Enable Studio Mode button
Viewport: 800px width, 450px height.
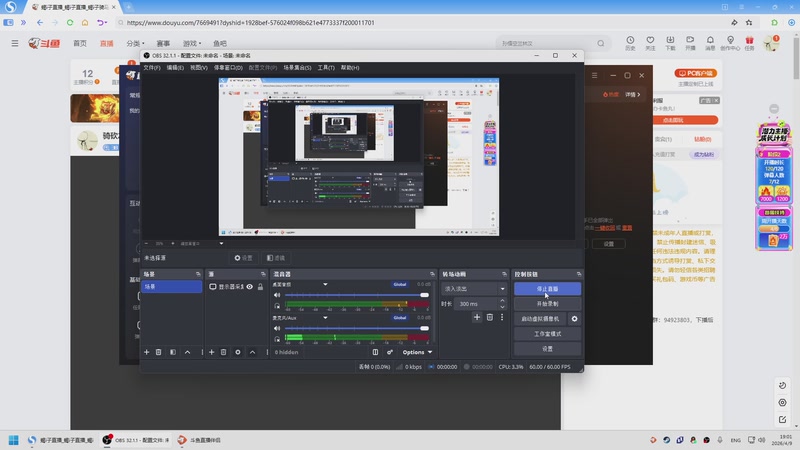pos(547,334)
